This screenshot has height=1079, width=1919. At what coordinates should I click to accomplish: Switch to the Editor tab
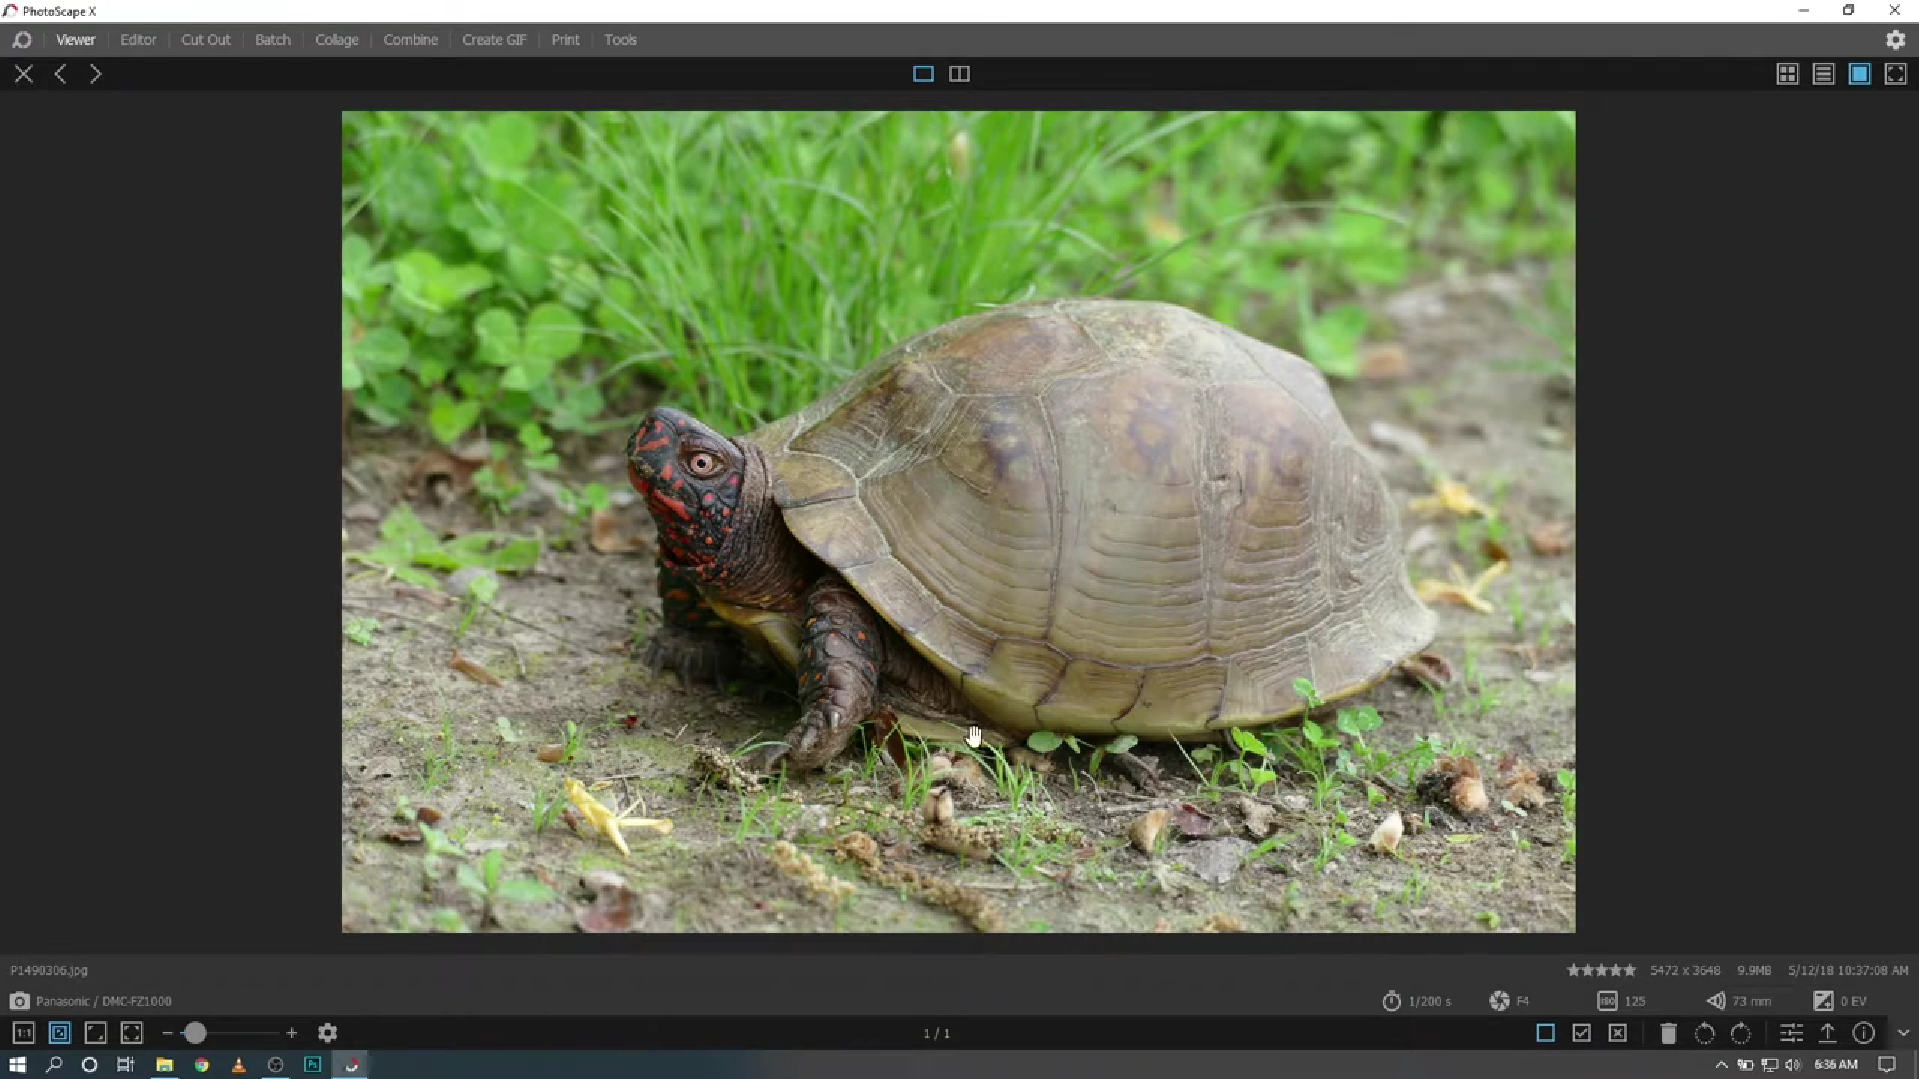tap(138, 40)
